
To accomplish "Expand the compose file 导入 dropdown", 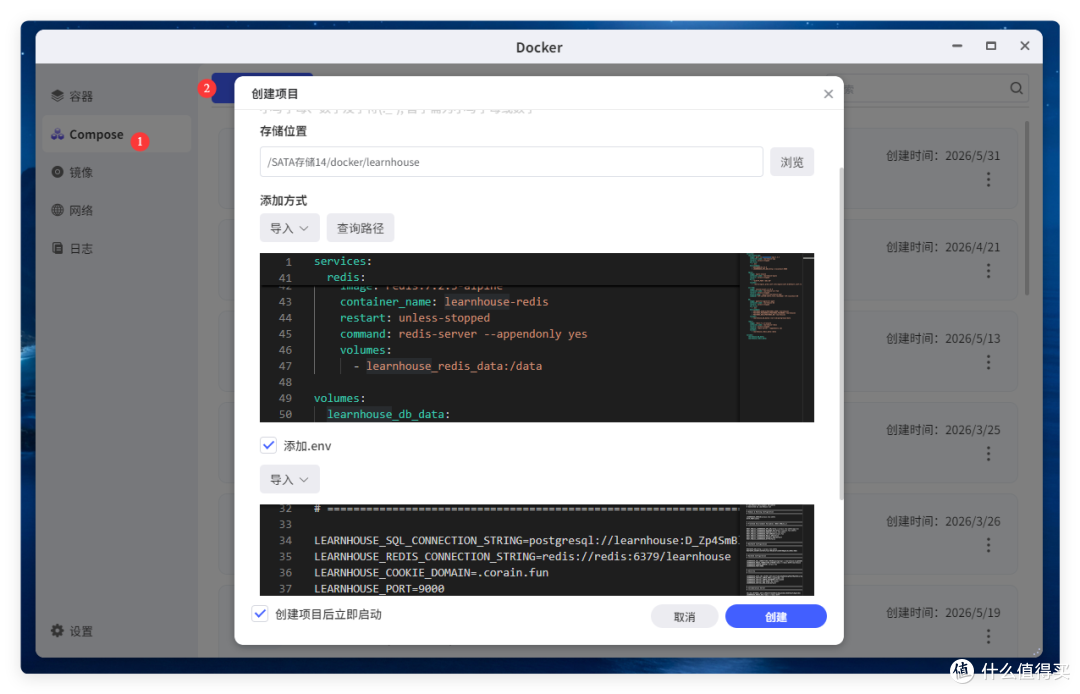I will [289, 228].
